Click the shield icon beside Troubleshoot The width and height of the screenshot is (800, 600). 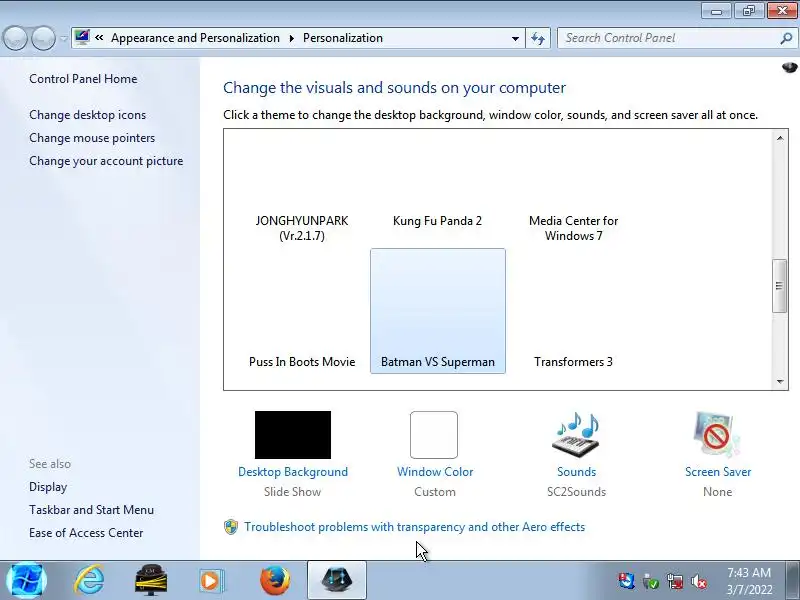pyautogui.click(x=231, y=527)
